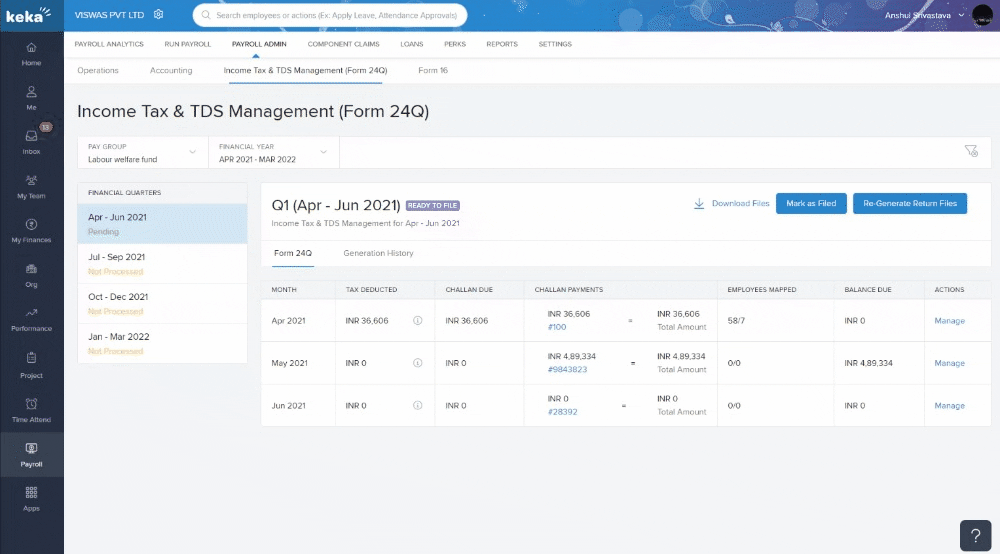
Task: Click the Mark as Filed button
Action: [810, 203]
